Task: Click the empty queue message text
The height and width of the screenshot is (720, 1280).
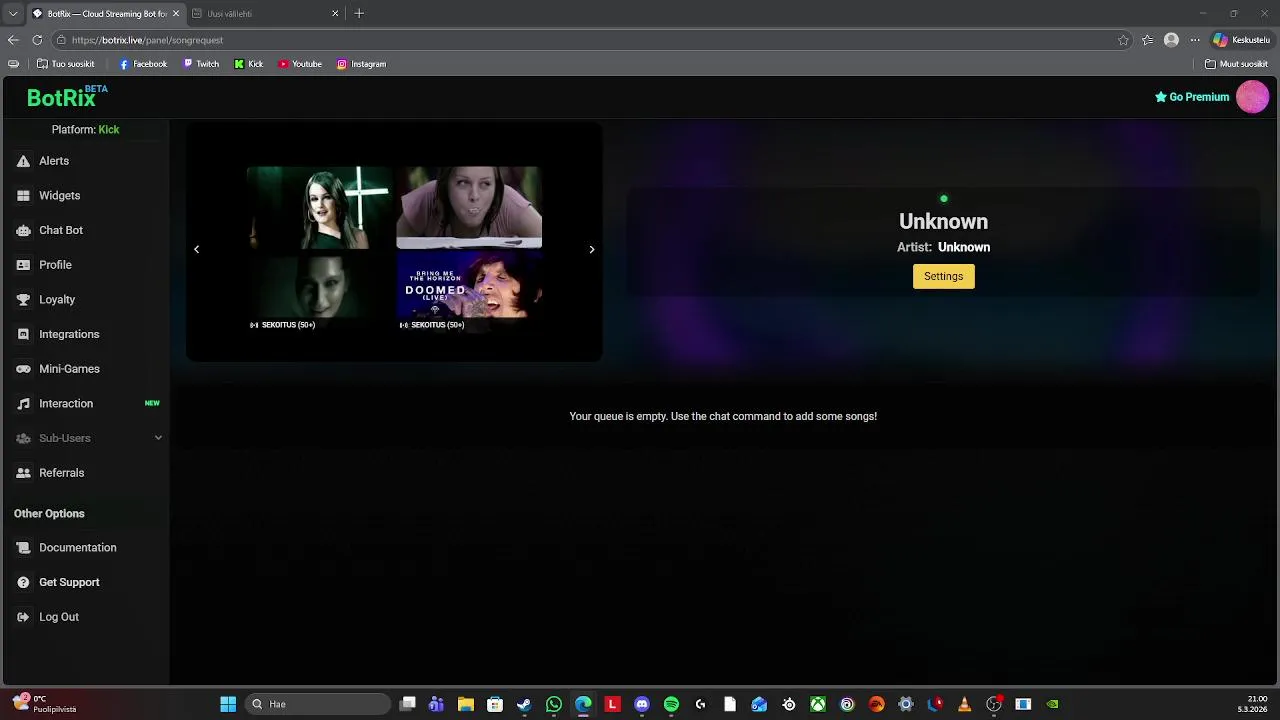Action: (723, 416)
